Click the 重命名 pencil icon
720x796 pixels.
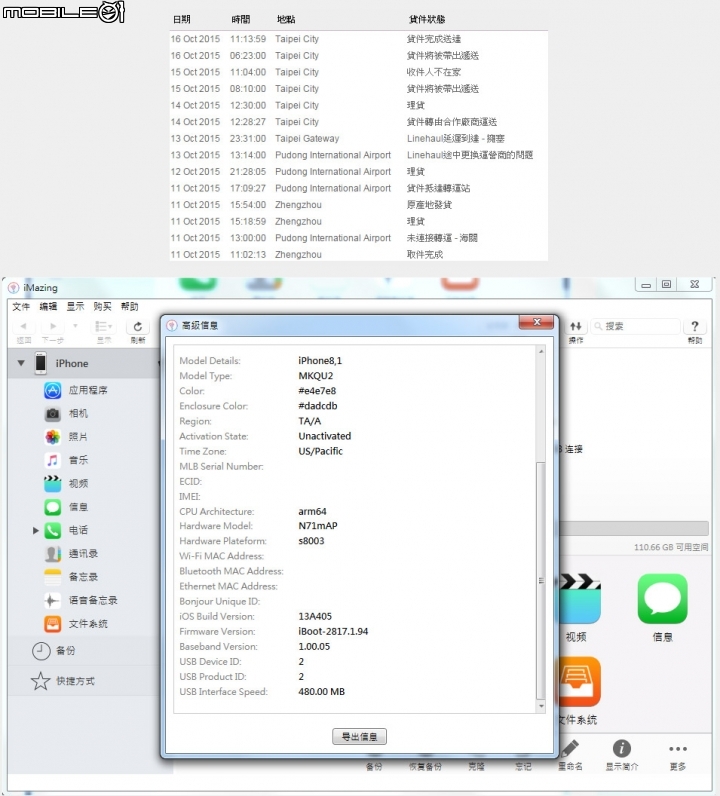[x=570, y=748]
